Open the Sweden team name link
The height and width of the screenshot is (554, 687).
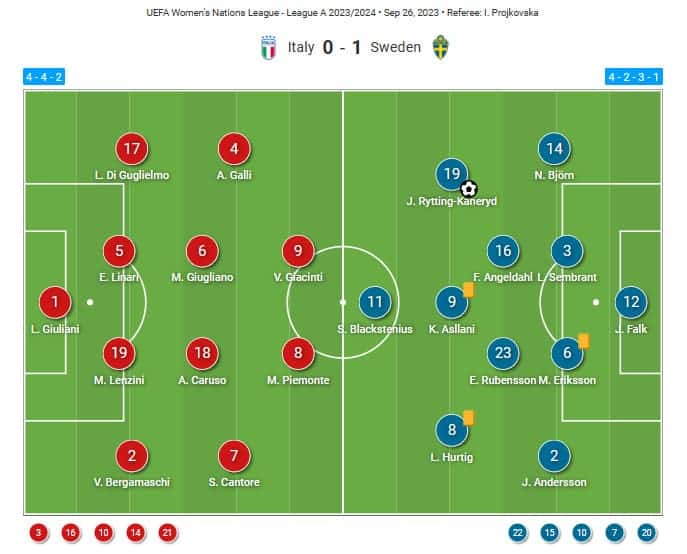point(396,47)
